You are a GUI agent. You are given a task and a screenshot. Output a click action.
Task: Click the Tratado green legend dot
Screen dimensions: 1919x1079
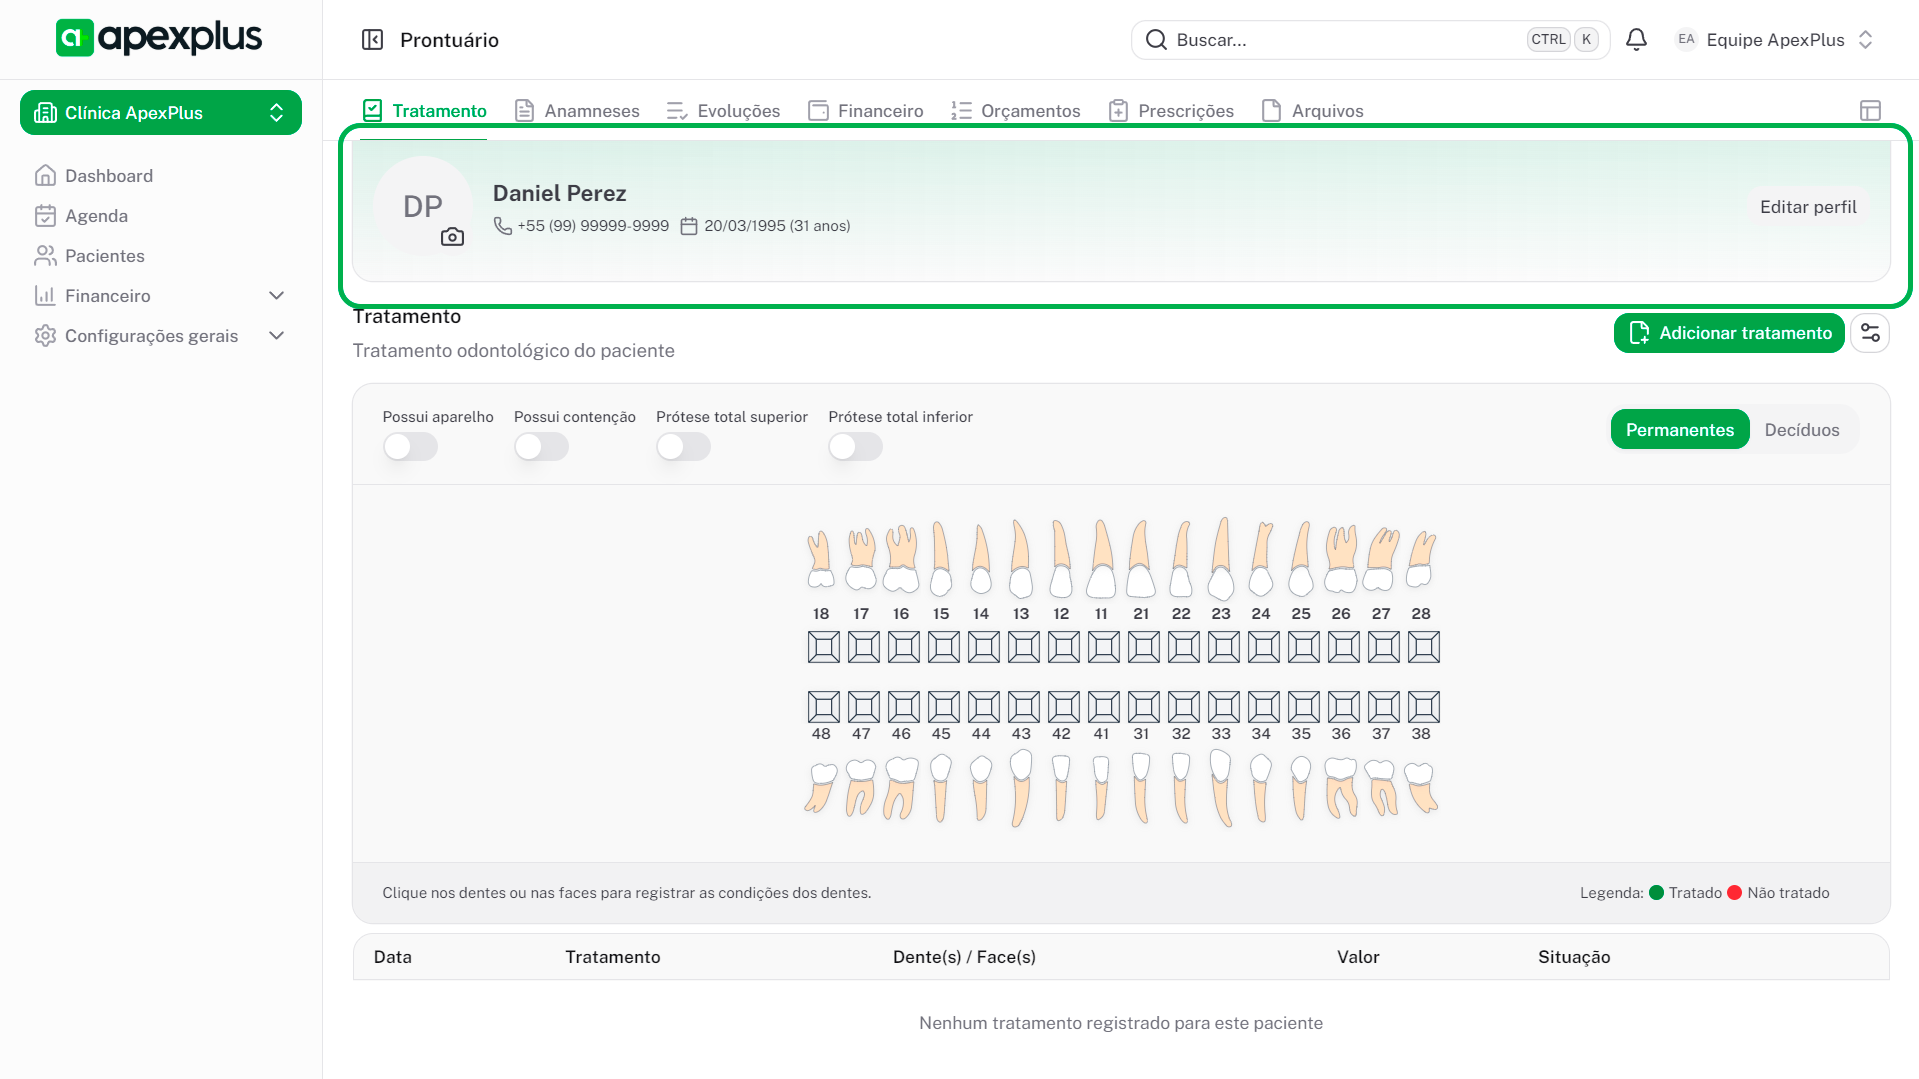pyautogui.click(x=1656, y=893)
